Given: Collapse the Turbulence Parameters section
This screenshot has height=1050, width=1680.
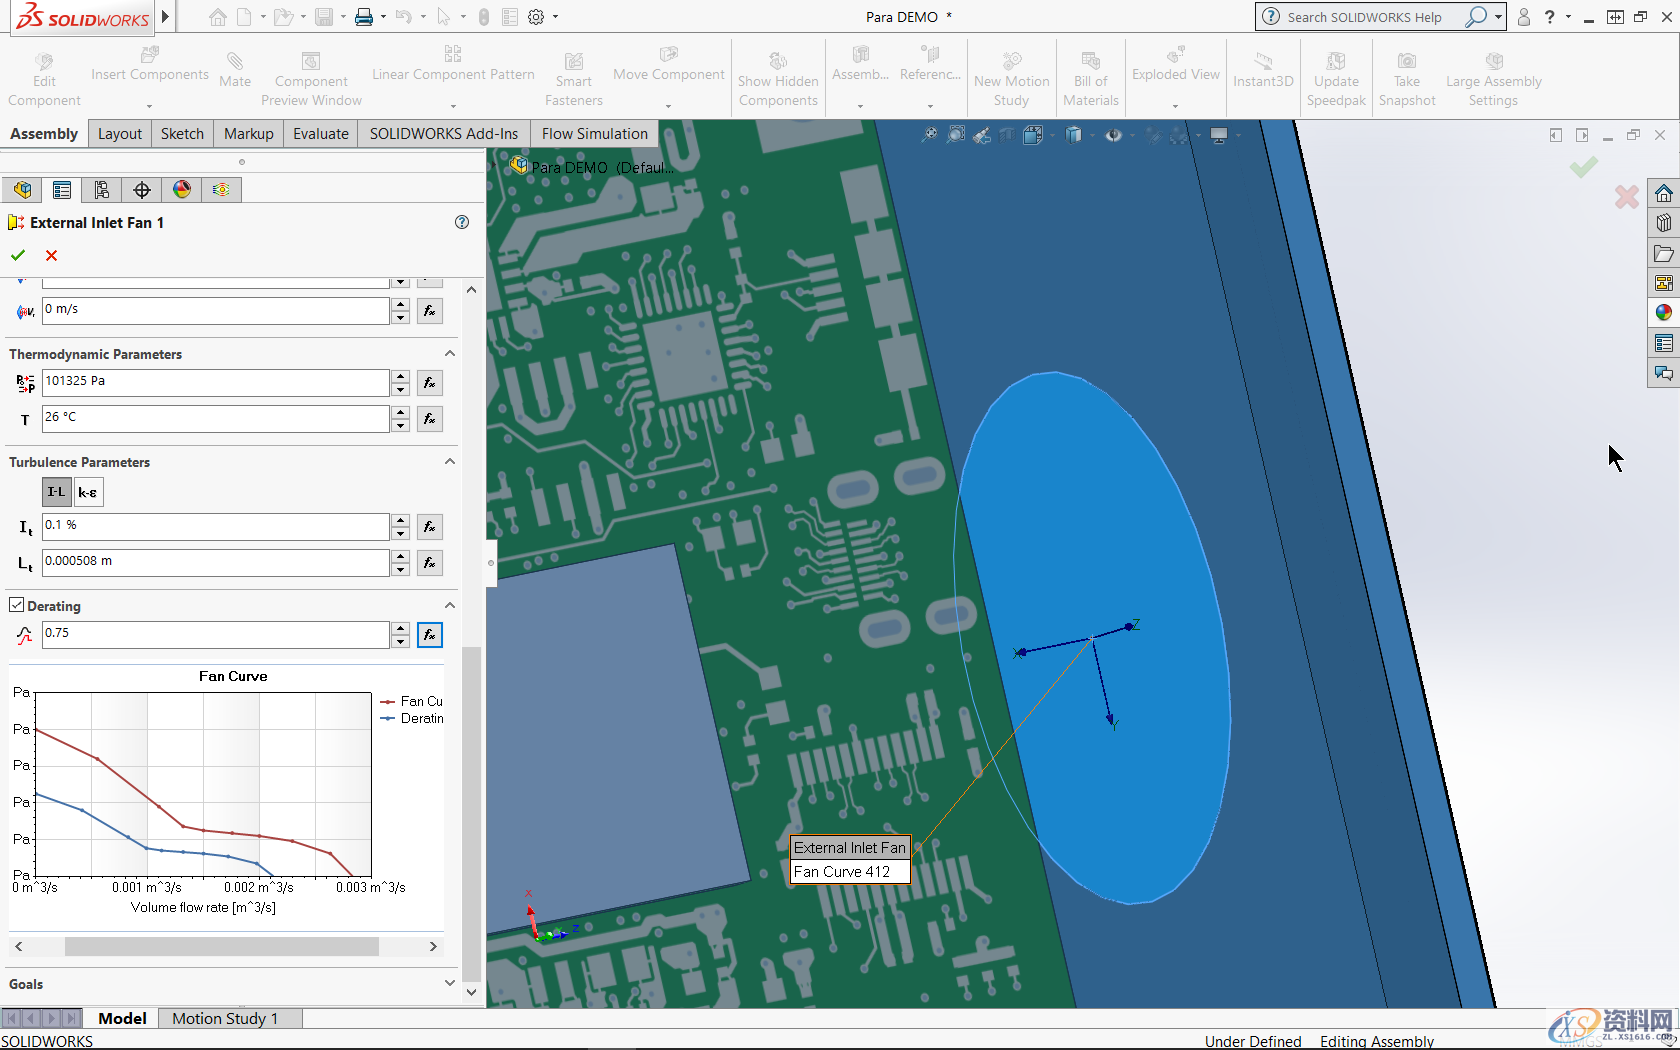Looking at the screenshot, I should [449, 461].
